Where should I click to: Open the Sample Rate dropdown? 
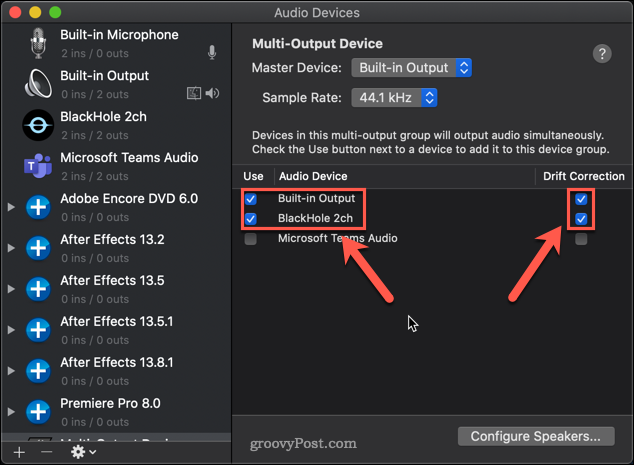(x=394, y=98)
